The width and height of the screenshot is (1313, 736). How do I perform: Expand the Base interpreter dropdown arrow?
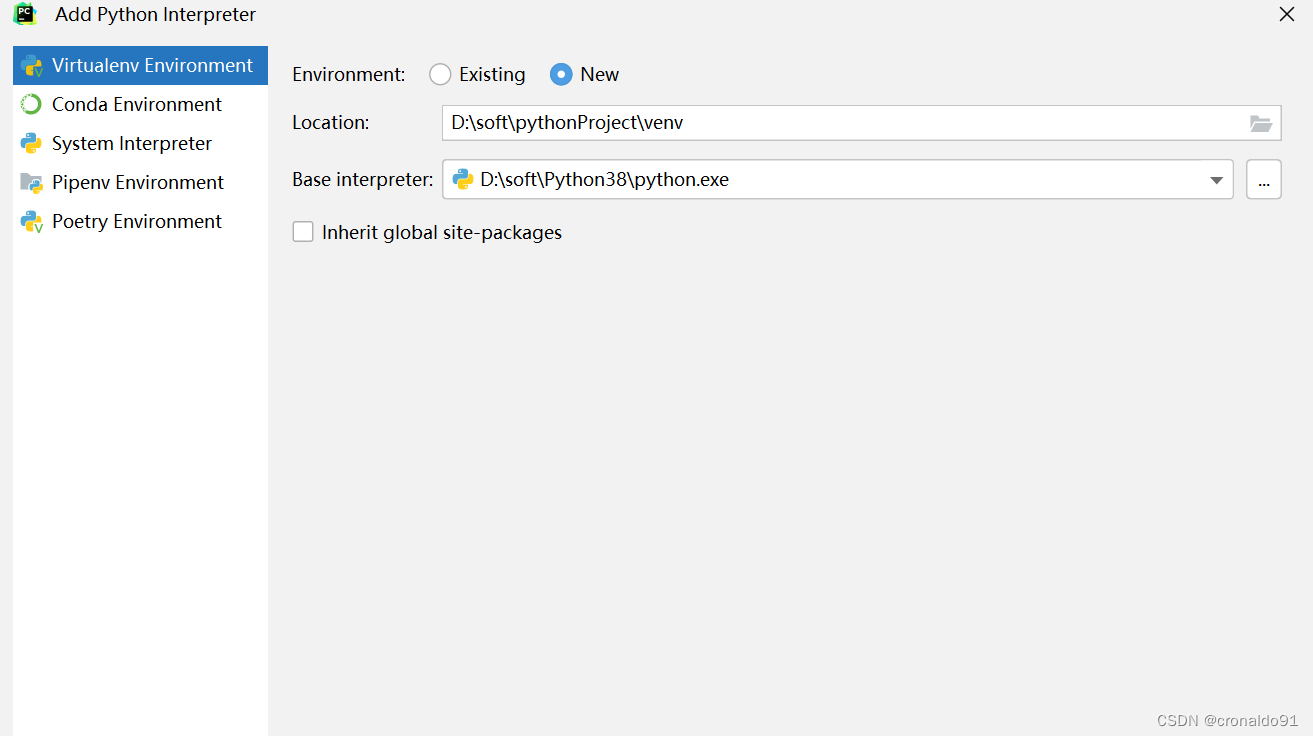(x=1216, y=181)
